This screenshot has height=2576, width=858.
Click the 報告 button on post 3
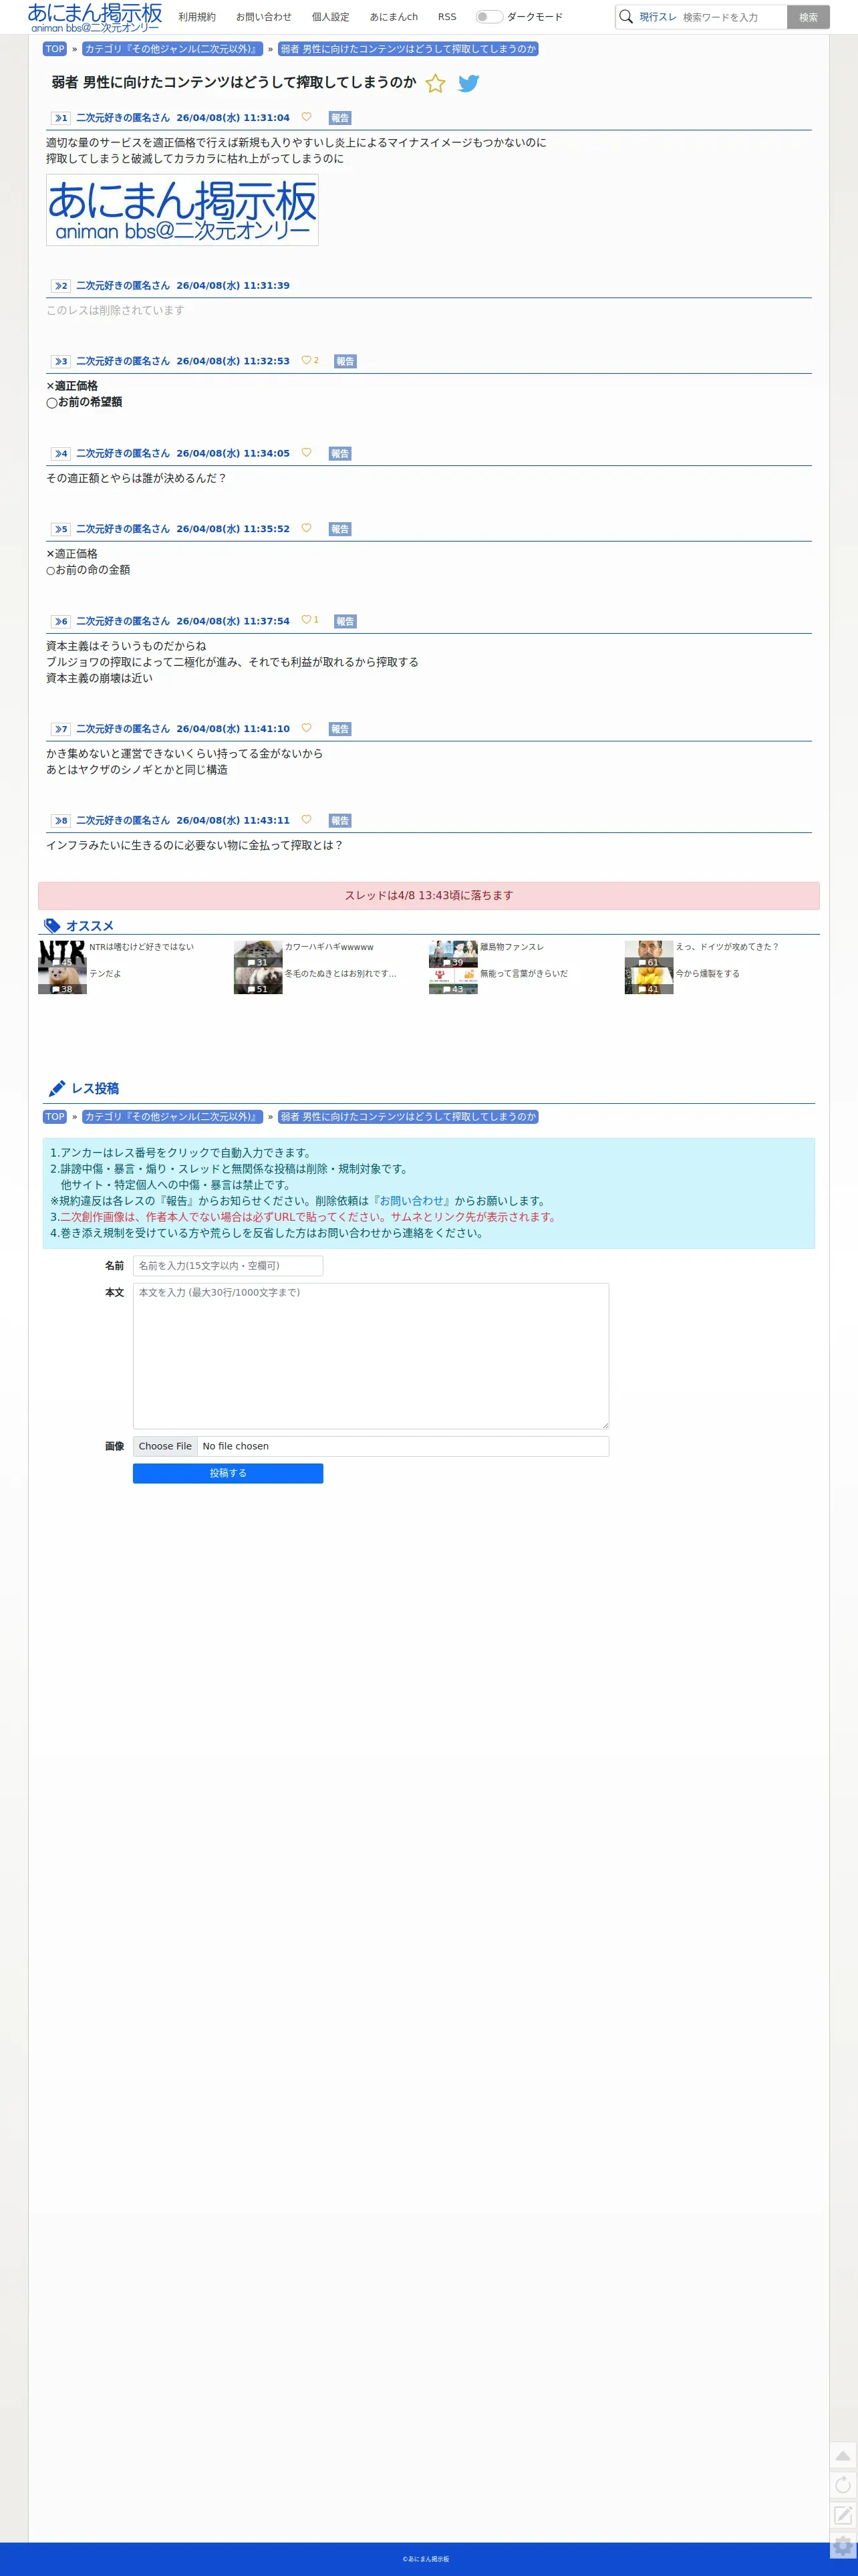(x=345, y=361)
